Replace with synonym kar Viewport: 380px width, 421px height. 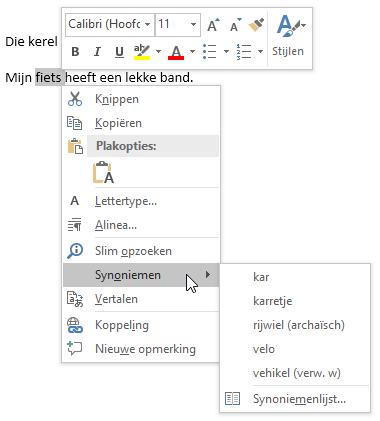(295, 277)
